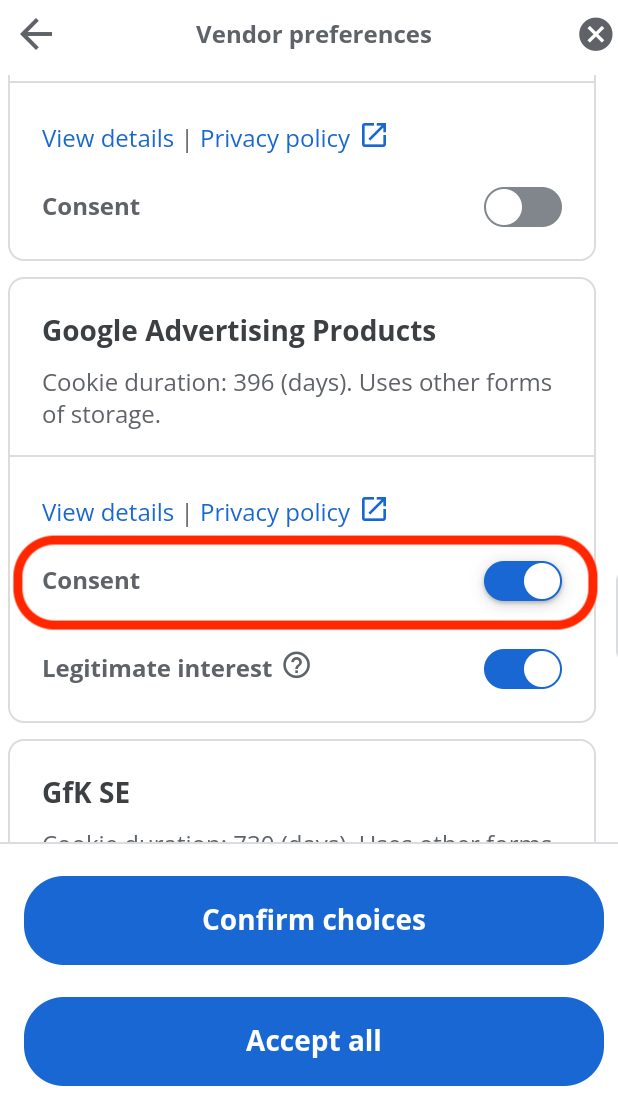Close the Vendor preferences dialog

click(595, 34)
